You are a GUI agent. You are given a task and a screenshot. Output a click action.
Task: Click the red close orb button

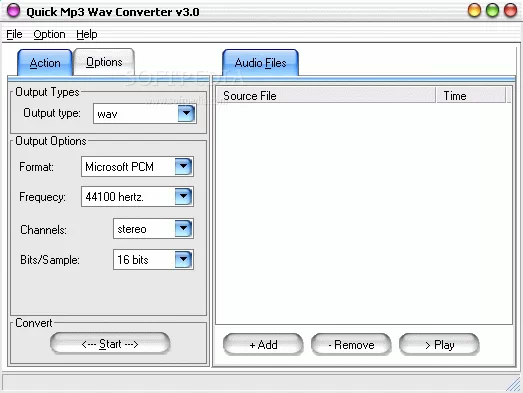[510, 10]
